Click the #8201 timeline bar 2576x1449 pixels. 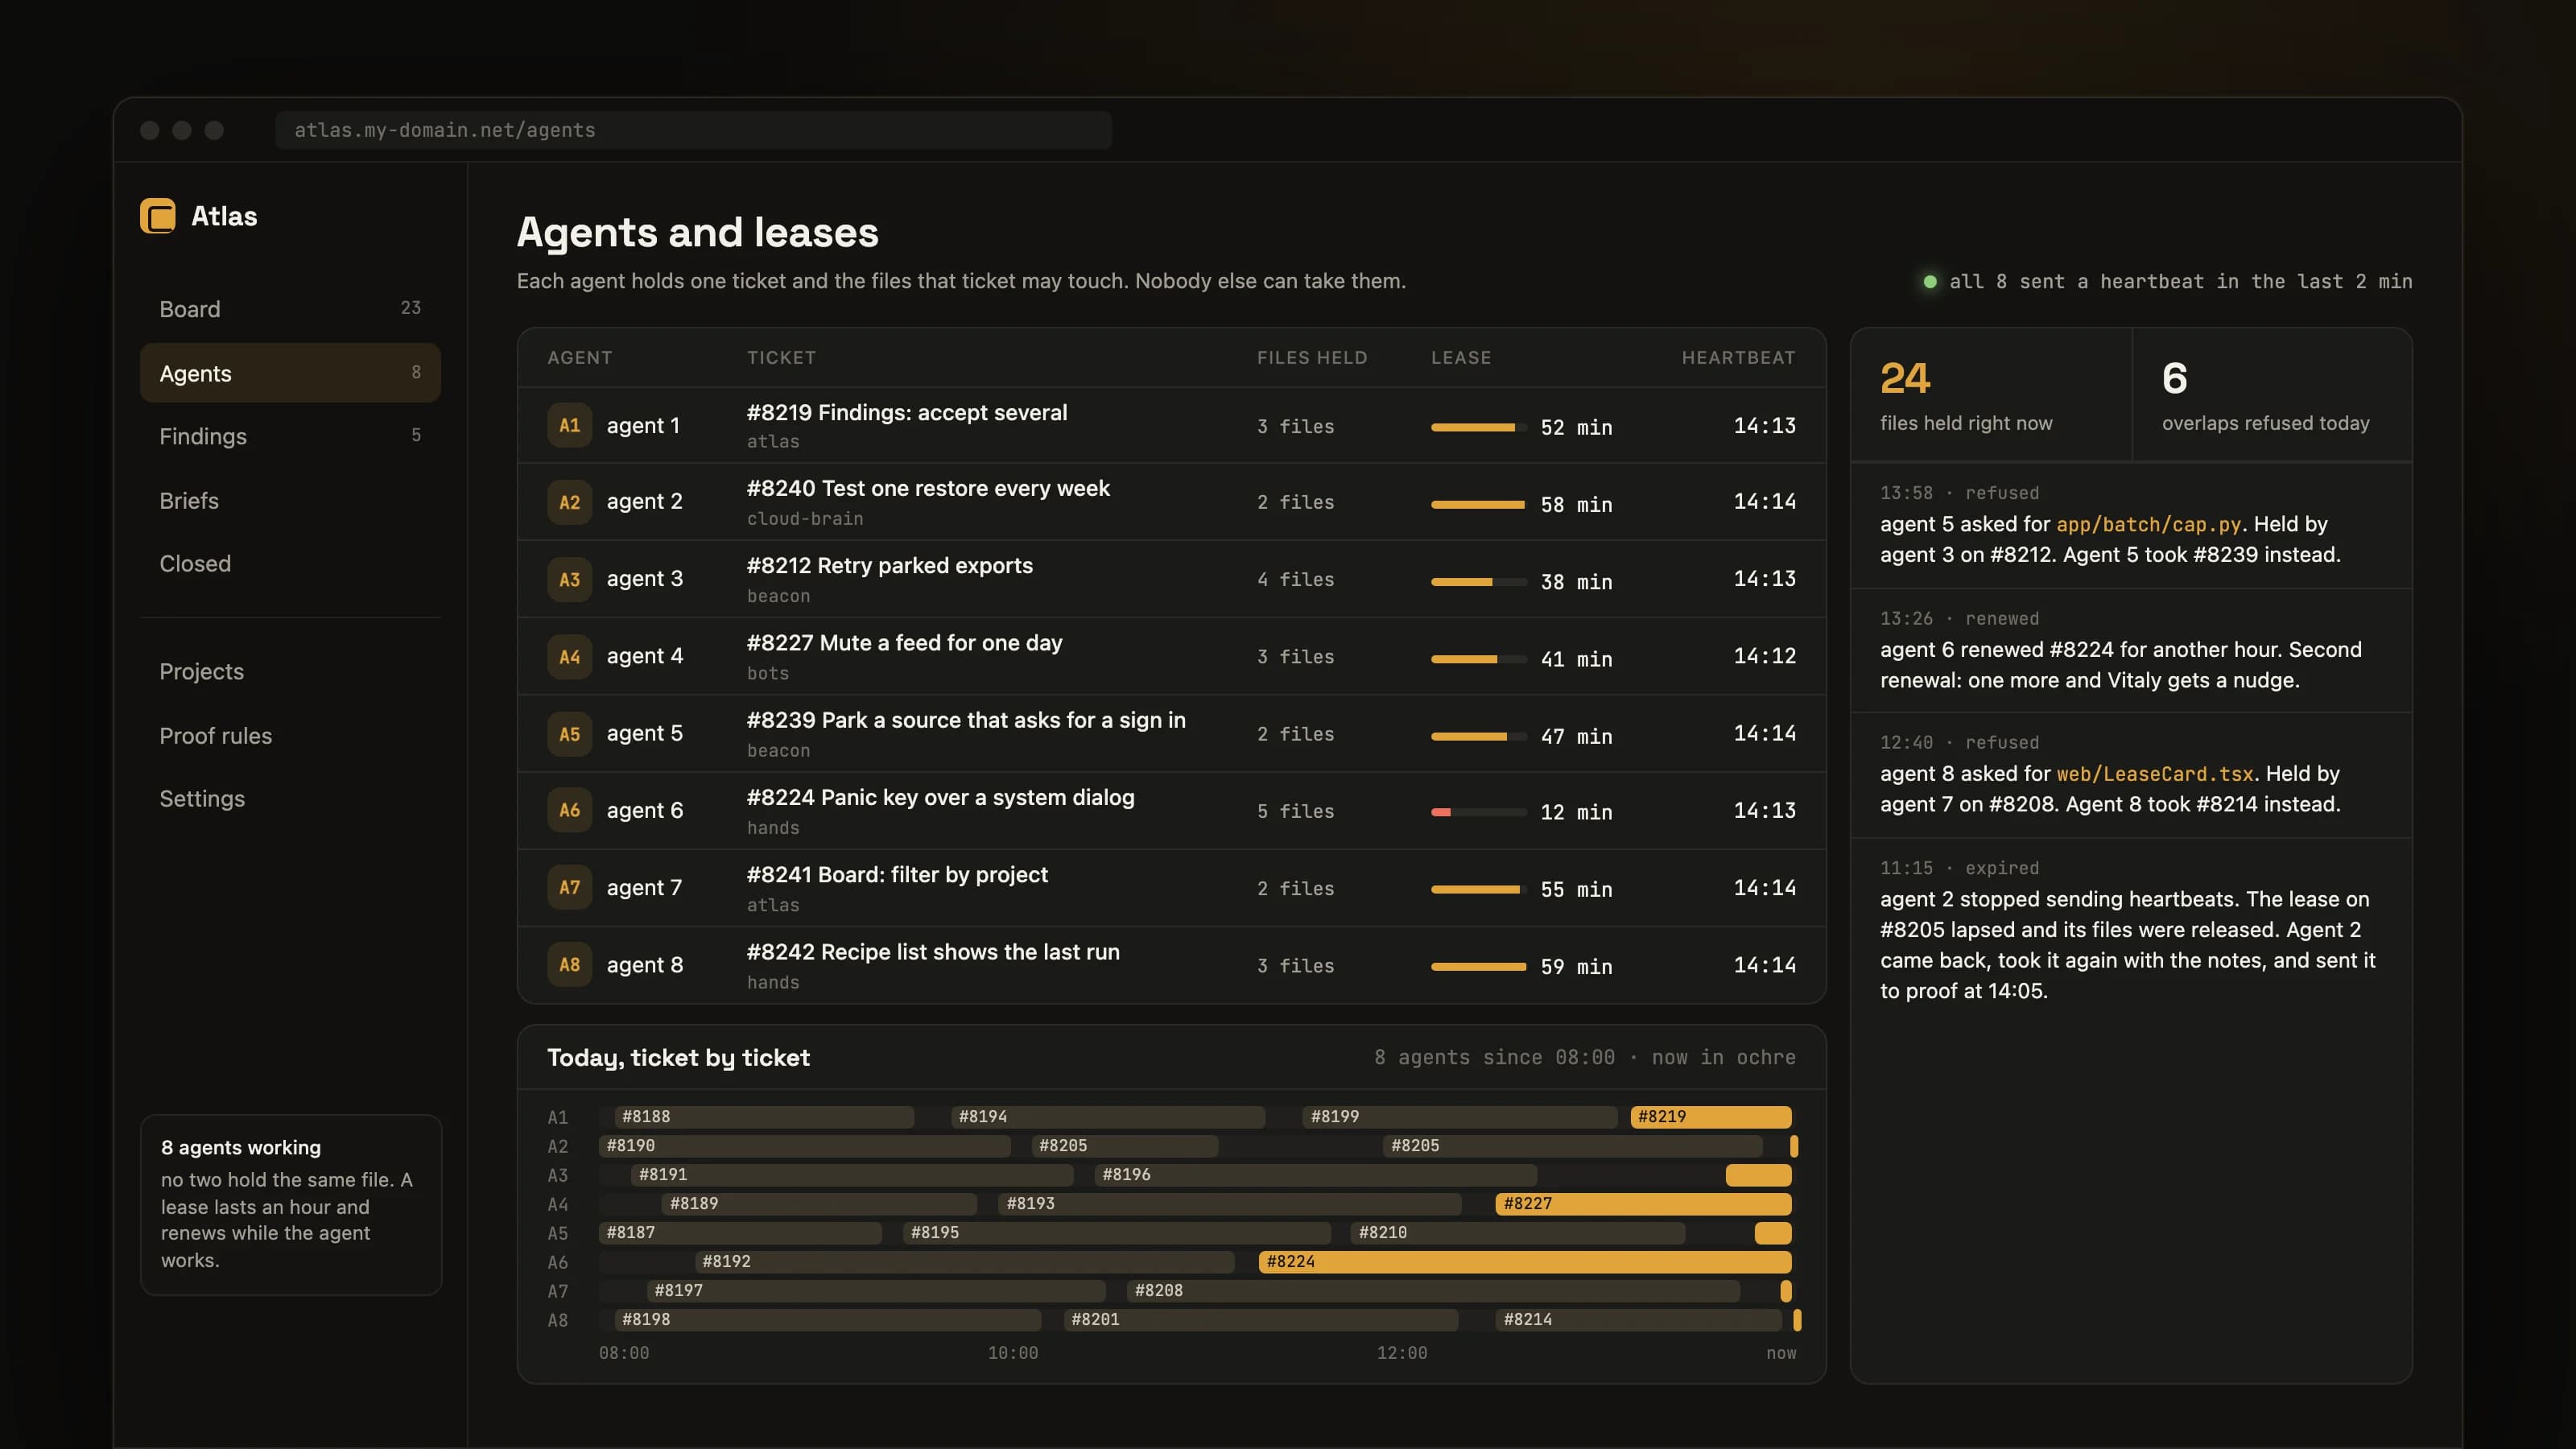[1260, 1319]
